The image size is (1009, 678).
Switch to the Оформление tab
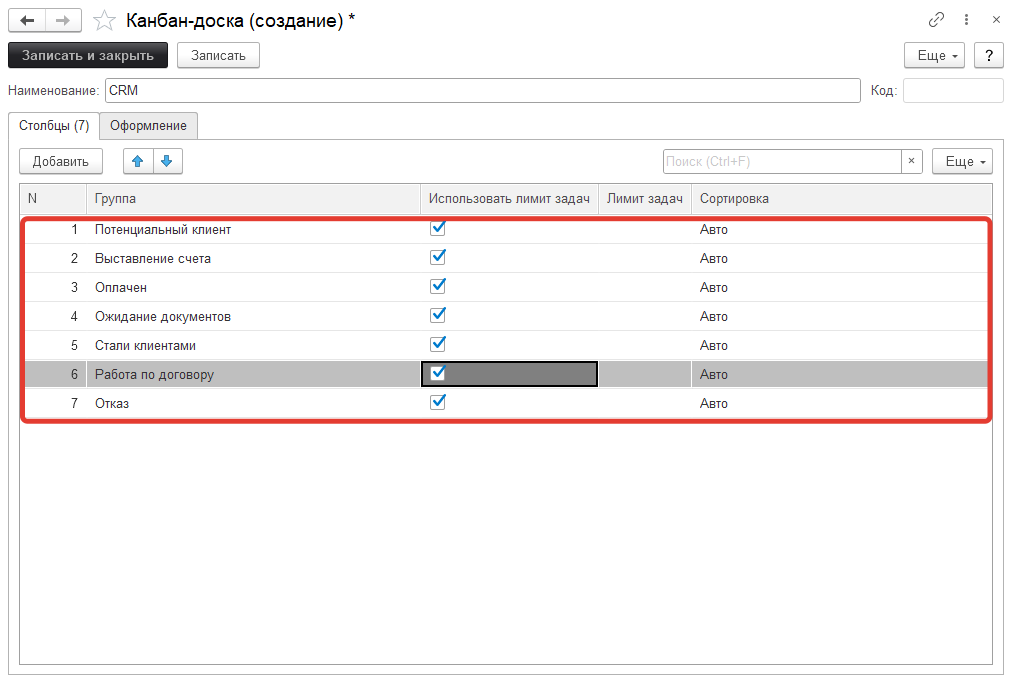click(x=148, y=126)
